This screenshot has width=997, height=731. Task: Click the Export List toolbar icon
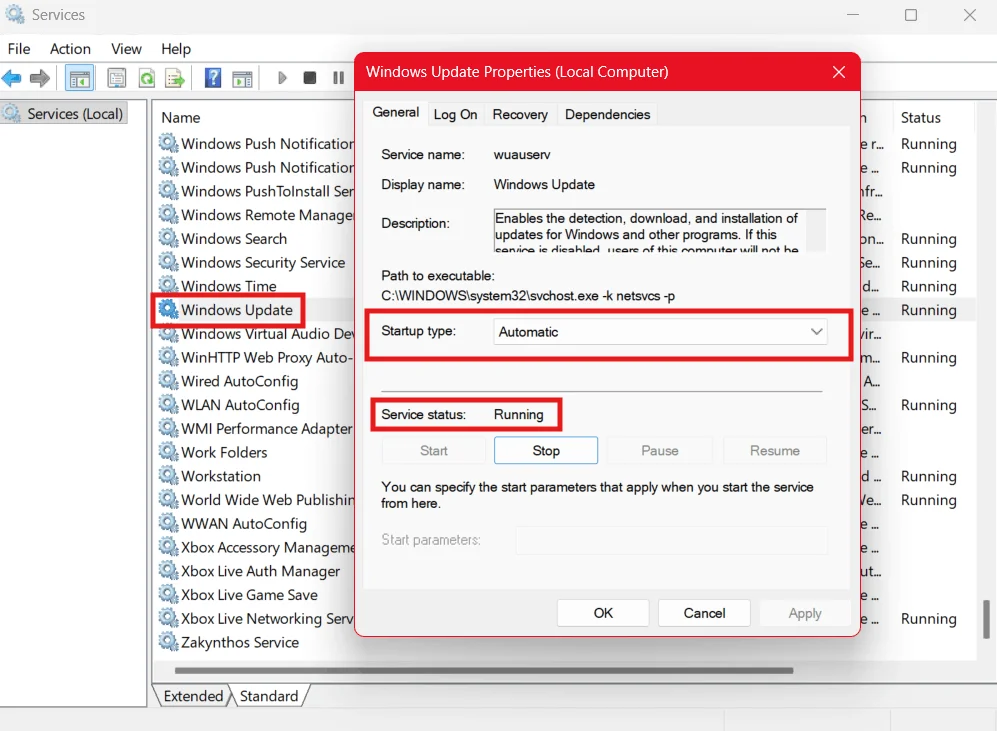click(x=175, y=78)
